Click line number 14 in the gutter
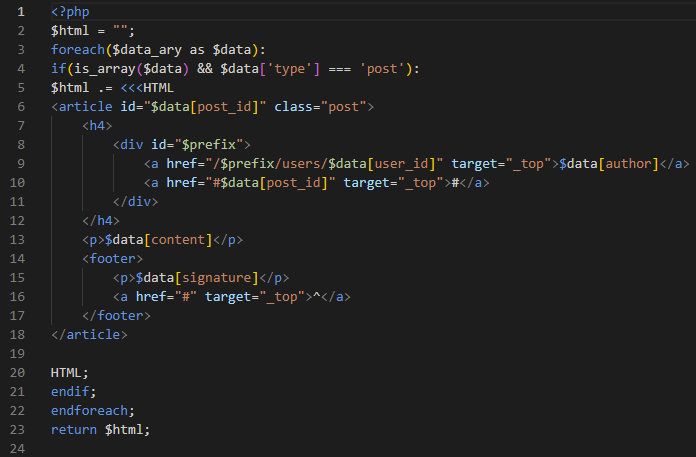The image size is (696, 457). (17, 259)
